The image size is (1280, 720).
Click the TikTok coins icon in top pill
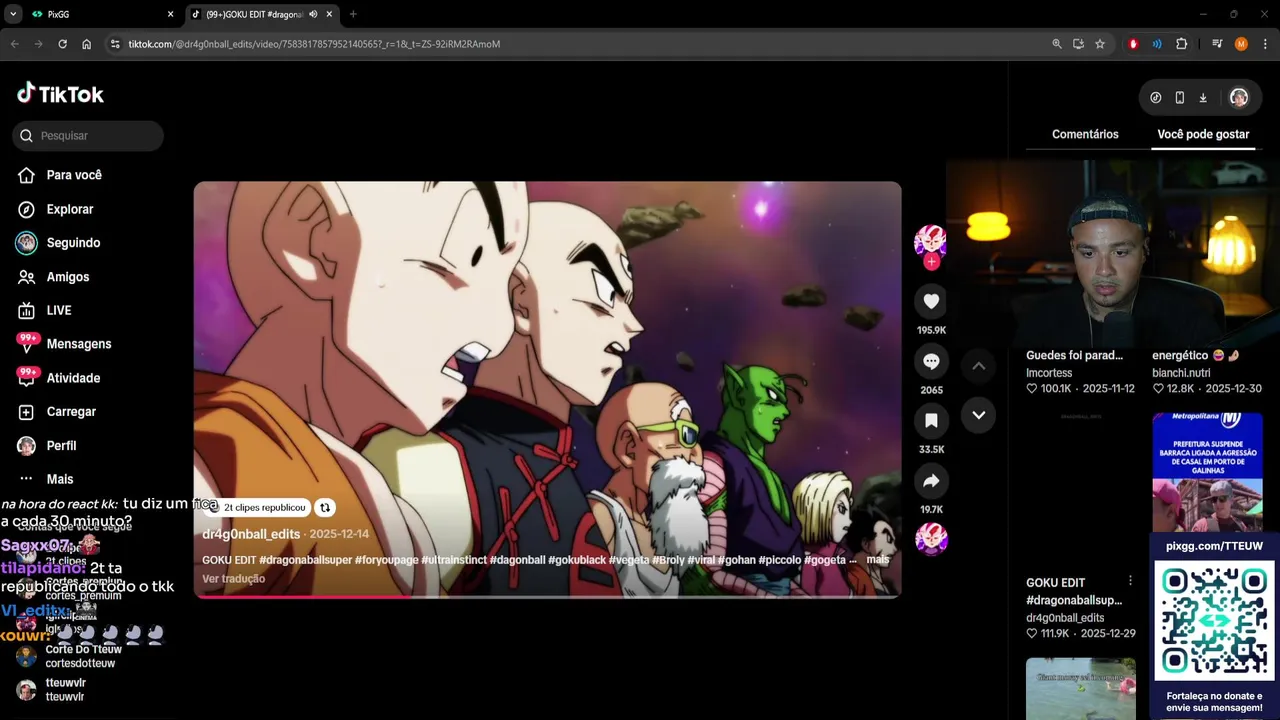[x=1156, y=98]
